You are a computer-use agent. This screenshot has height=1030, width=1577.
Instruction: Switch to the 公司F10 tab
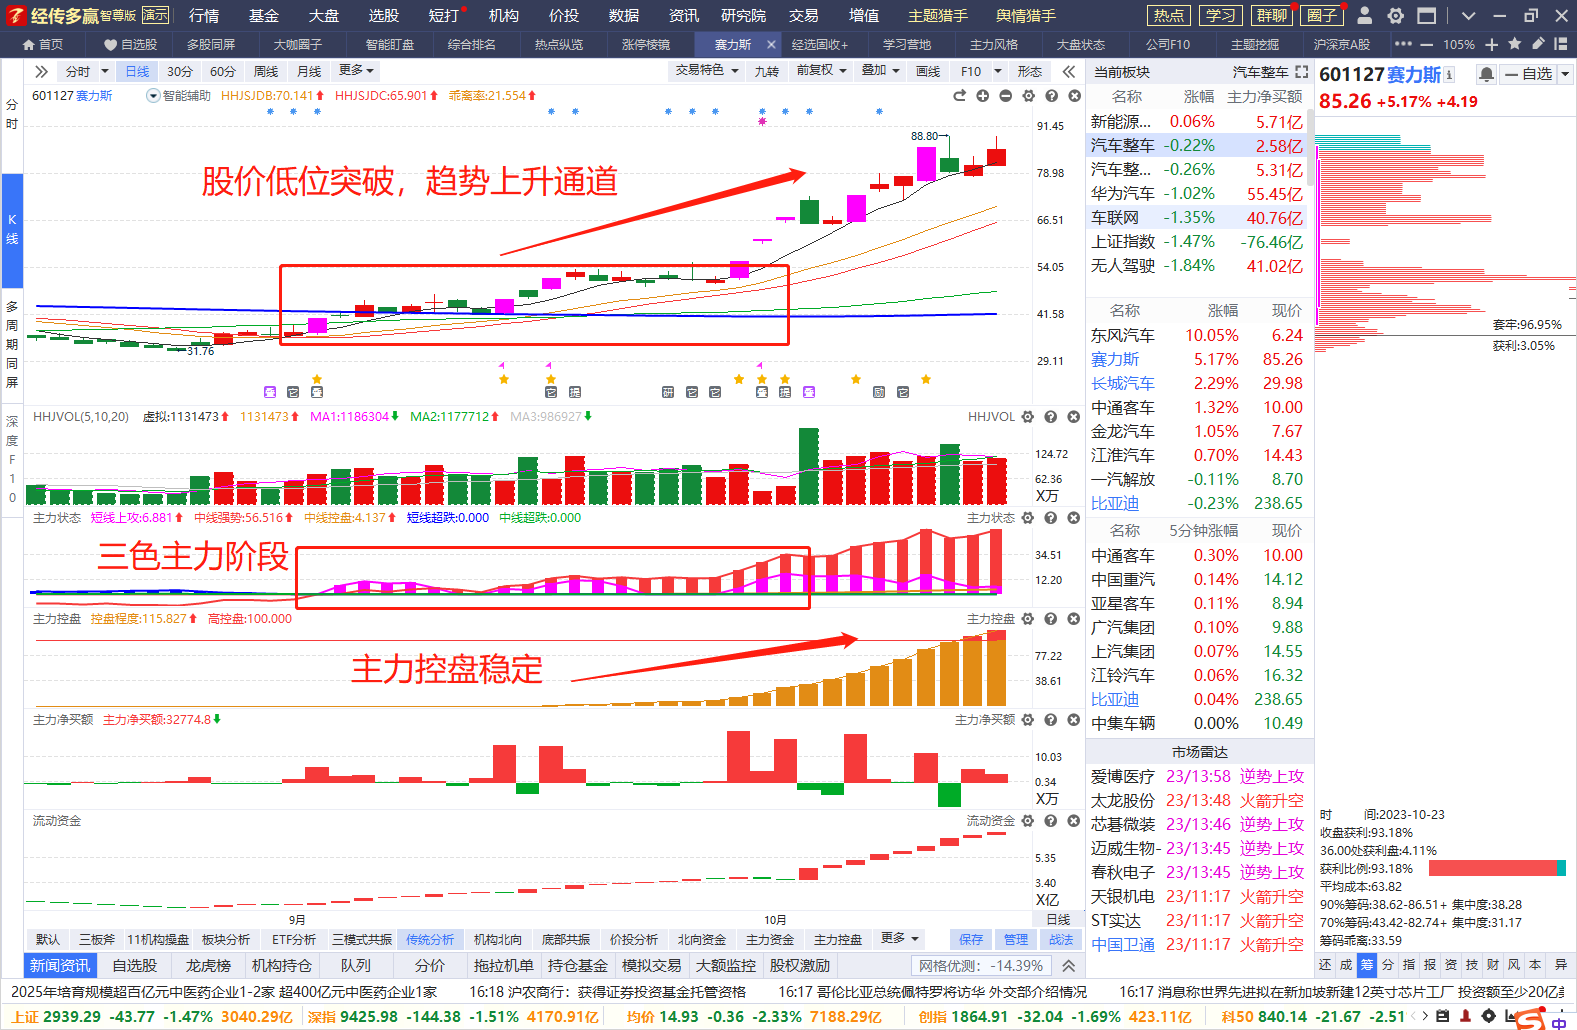pos(1167,44)
